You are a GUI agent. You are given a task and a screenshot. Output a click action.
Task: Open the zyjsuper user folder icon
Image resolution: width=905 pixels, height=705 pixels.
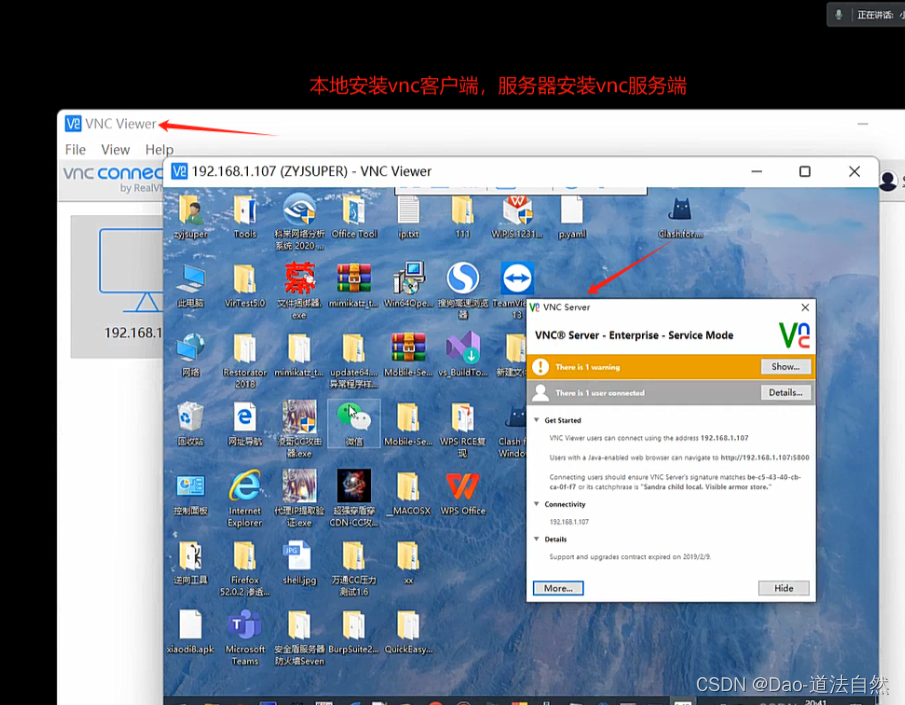(x=190, y=210)
